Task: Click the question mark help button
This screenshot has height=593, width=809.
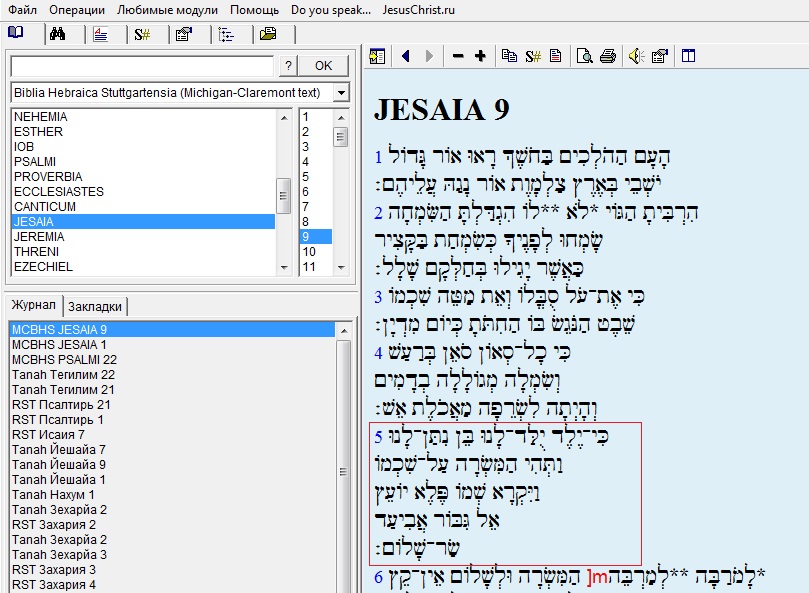Action: (287, 66)
